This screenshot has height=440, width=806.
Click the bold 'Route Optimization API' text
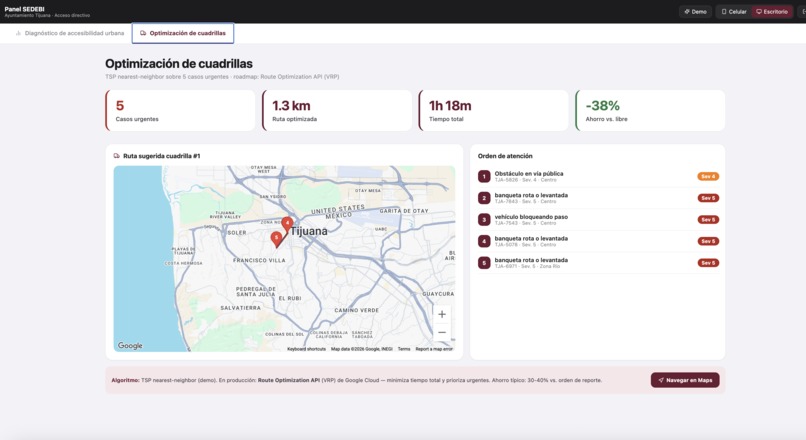click(288, 380)
